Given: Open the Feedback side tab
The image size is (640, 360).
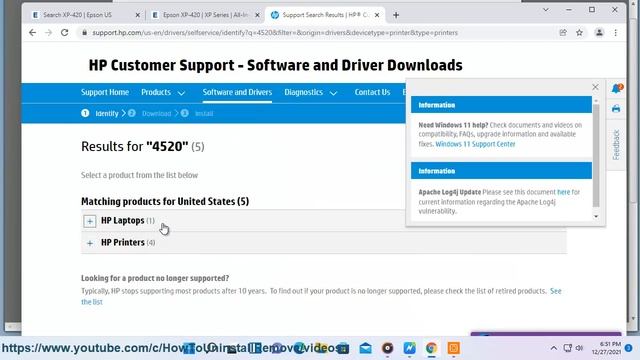Looking at the screenshot, I should (x=616, y=145).
